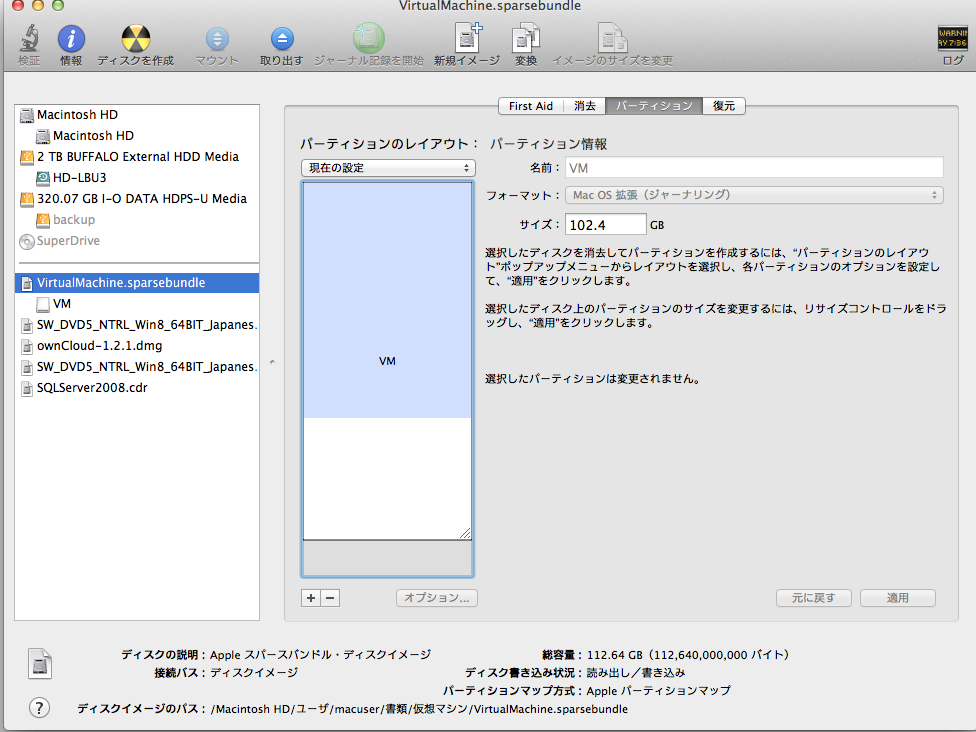Screen dimensions: 976x732
Task: Switch to the First Aid tab
Action: pos(531,106)
